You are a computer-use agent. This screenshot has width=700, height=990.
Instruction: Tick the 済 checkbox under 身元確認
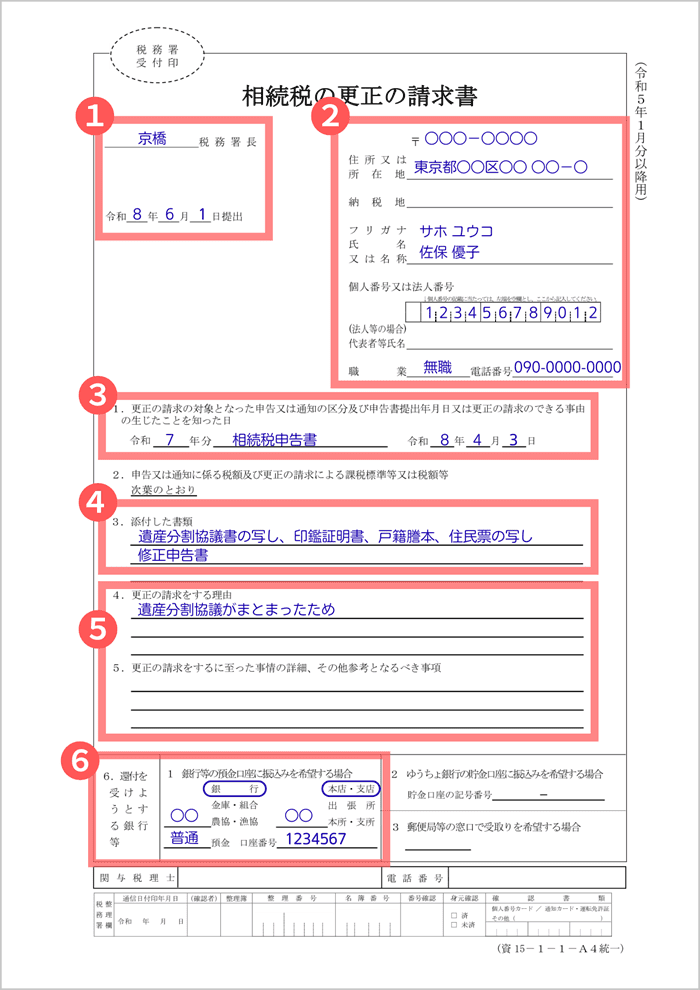pos(454,914)
